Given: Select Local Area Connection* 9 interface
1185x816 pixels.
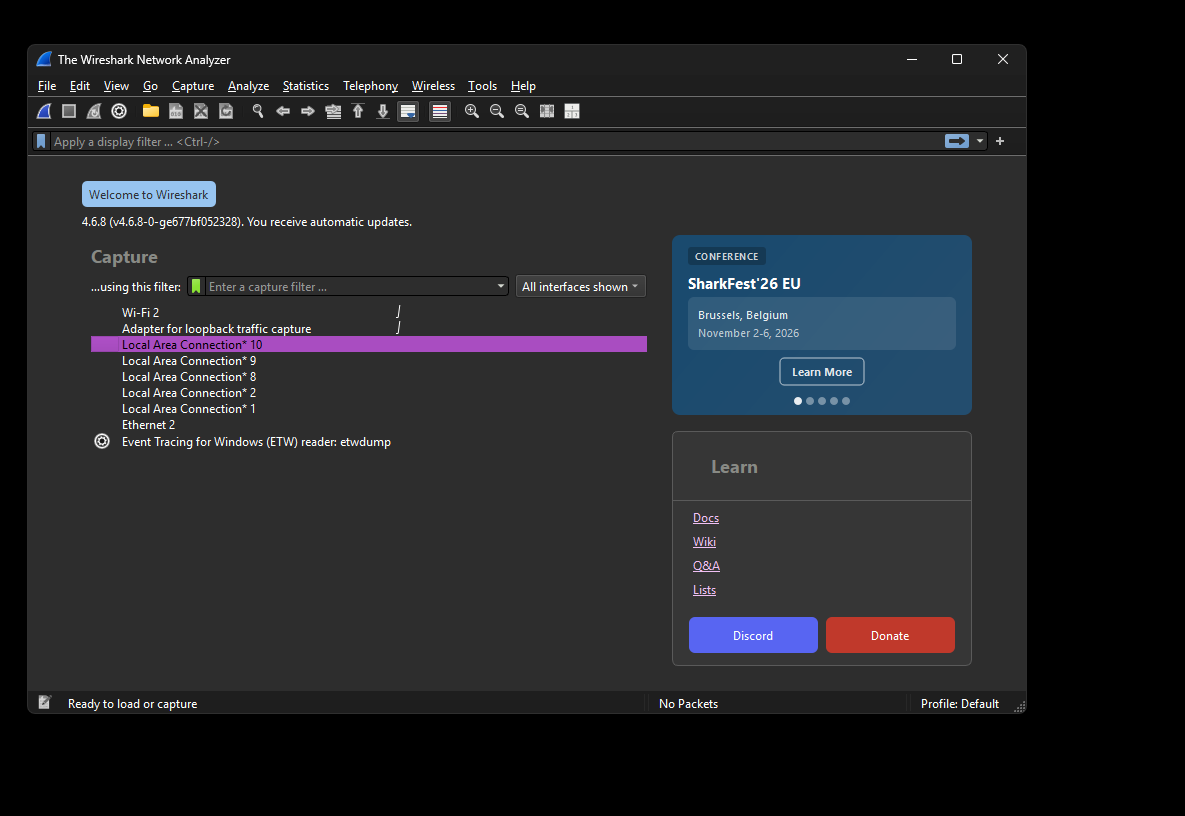Looking at the screenshot, I should 369,360.
